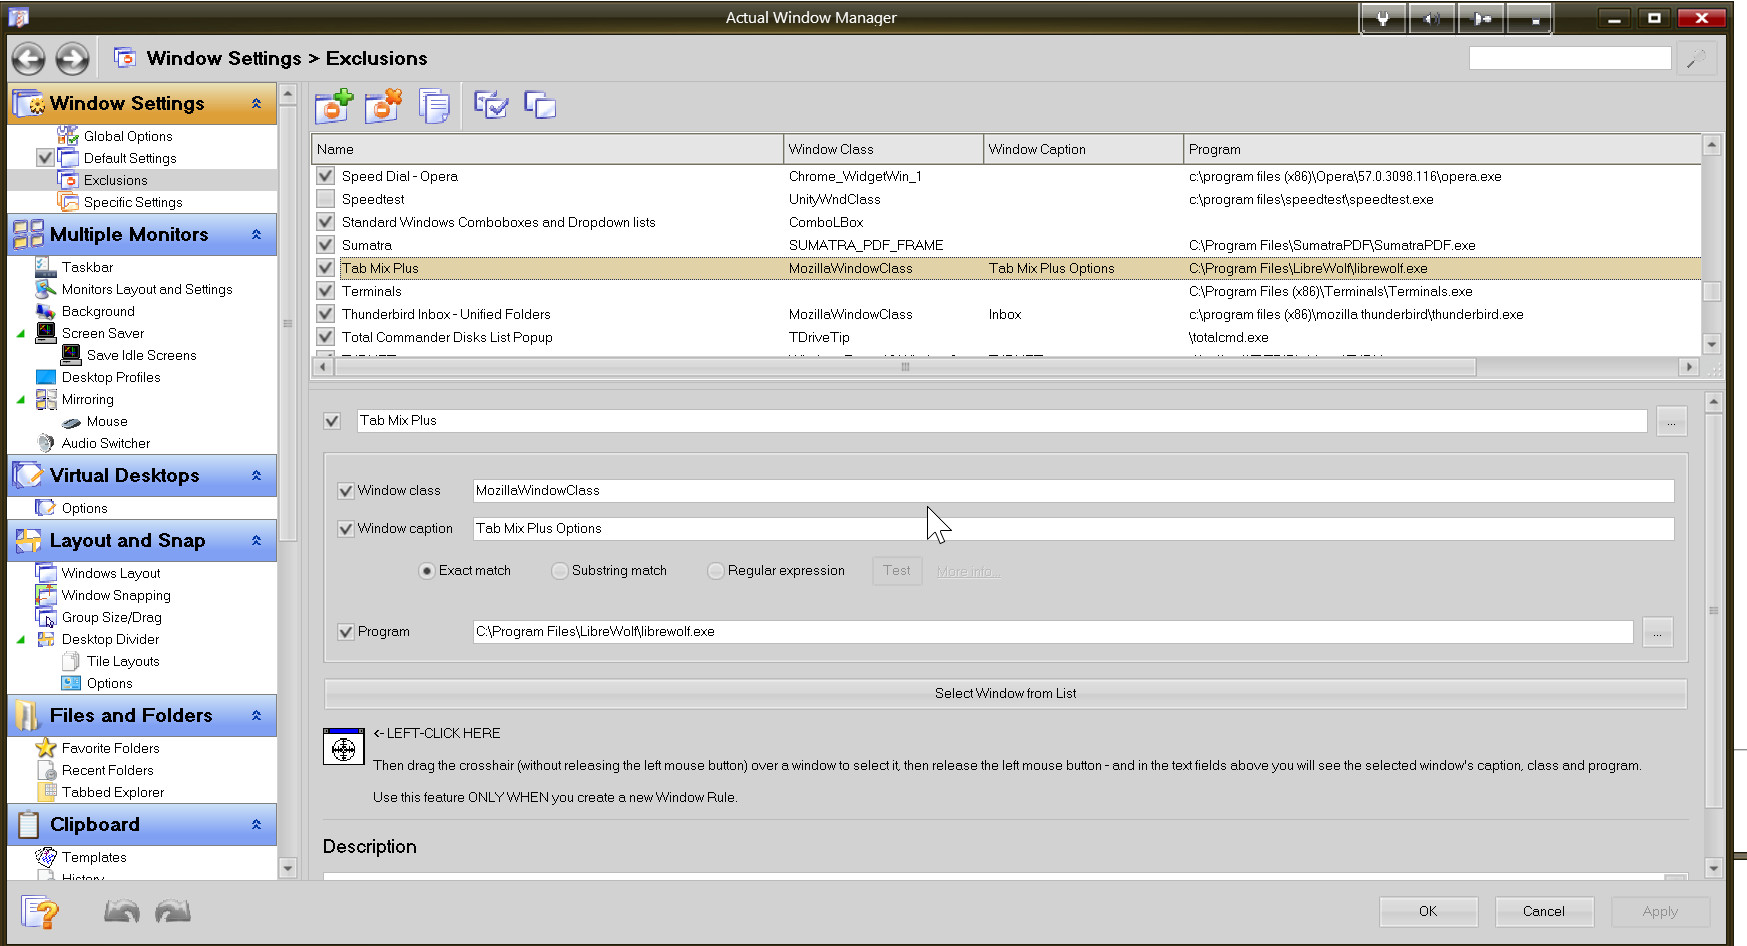Toggle the Window class checkbox
The height and width of the screenshot is (946, 1747).
[x=346, y=491]
